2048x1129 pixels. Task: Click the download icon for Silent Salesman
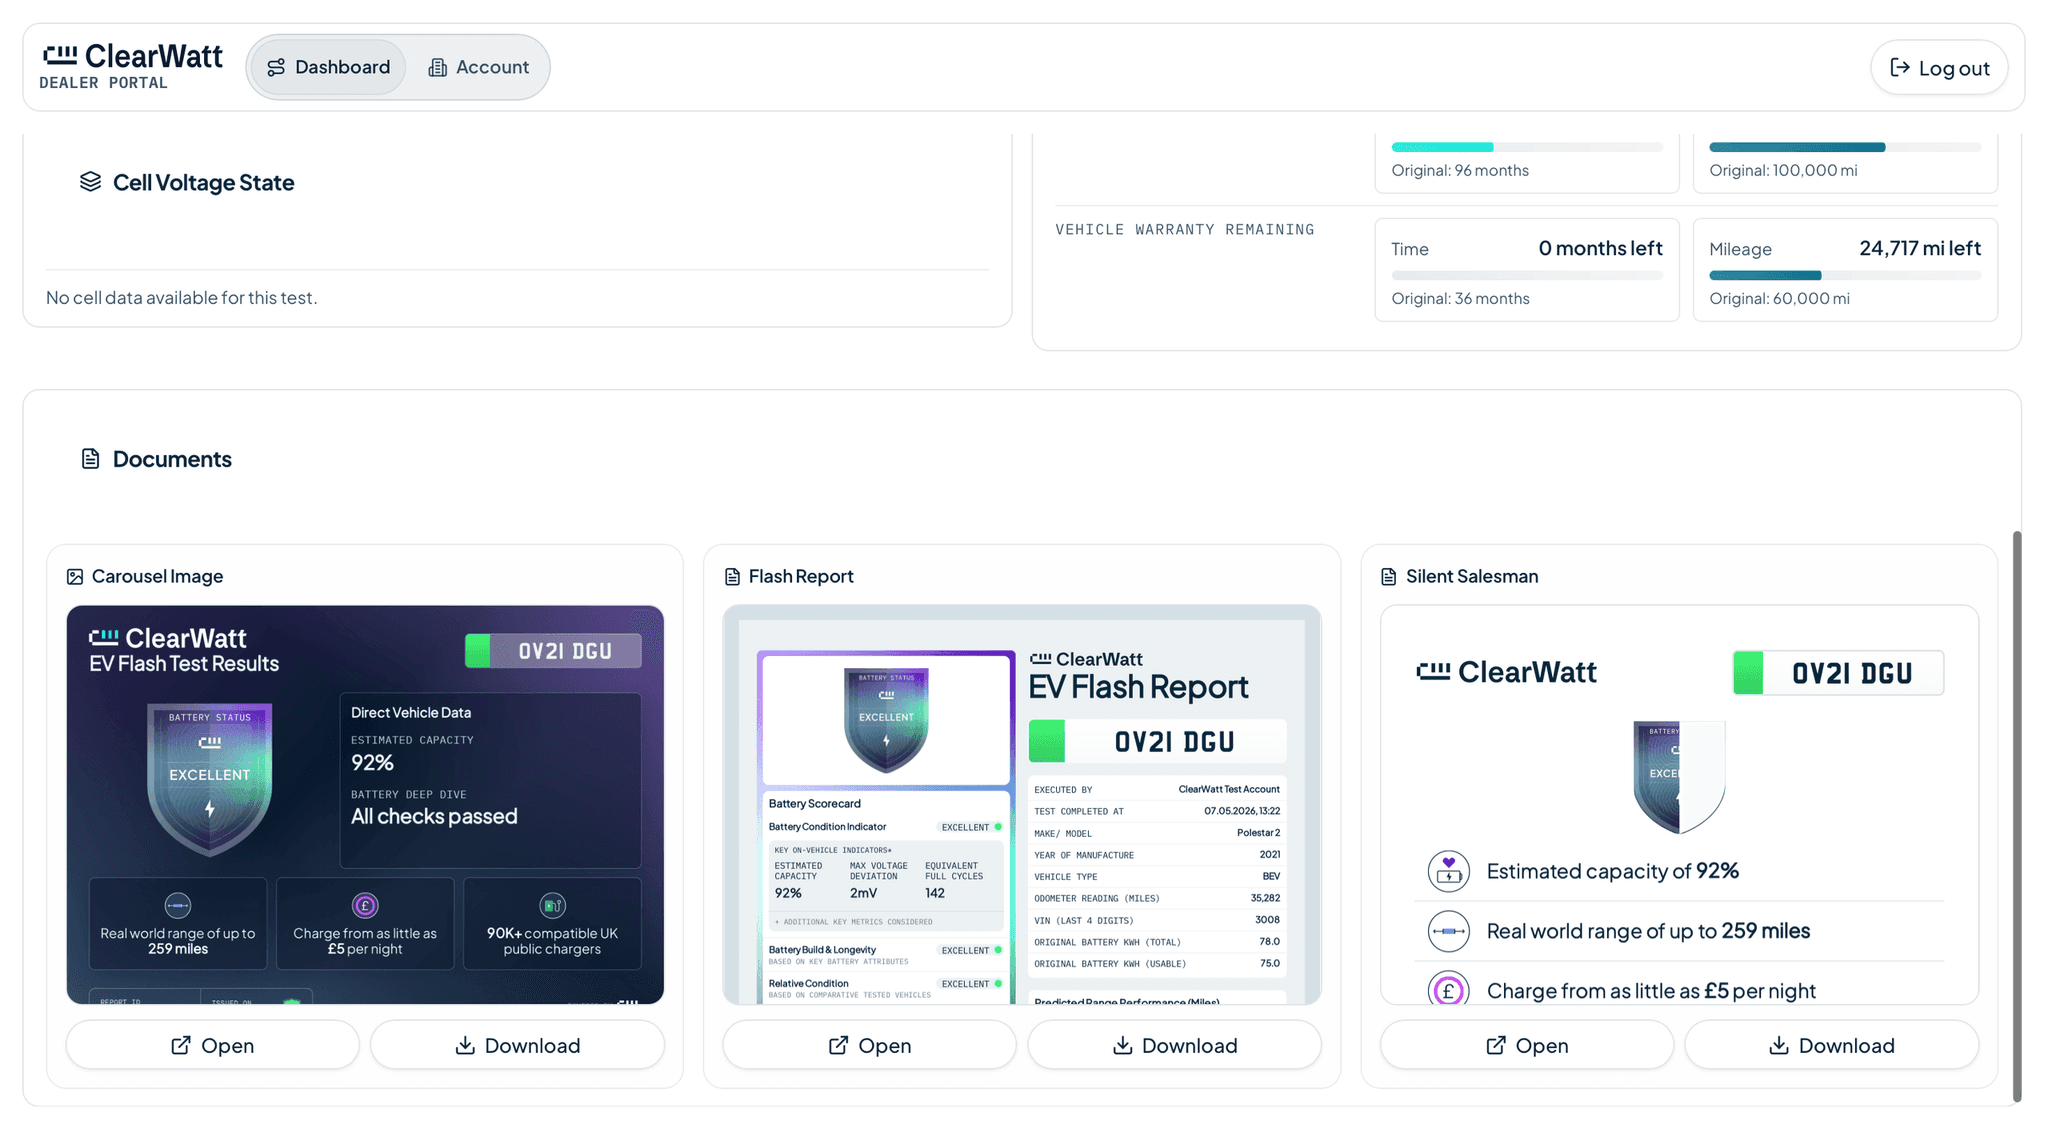click(1779, 1045)
